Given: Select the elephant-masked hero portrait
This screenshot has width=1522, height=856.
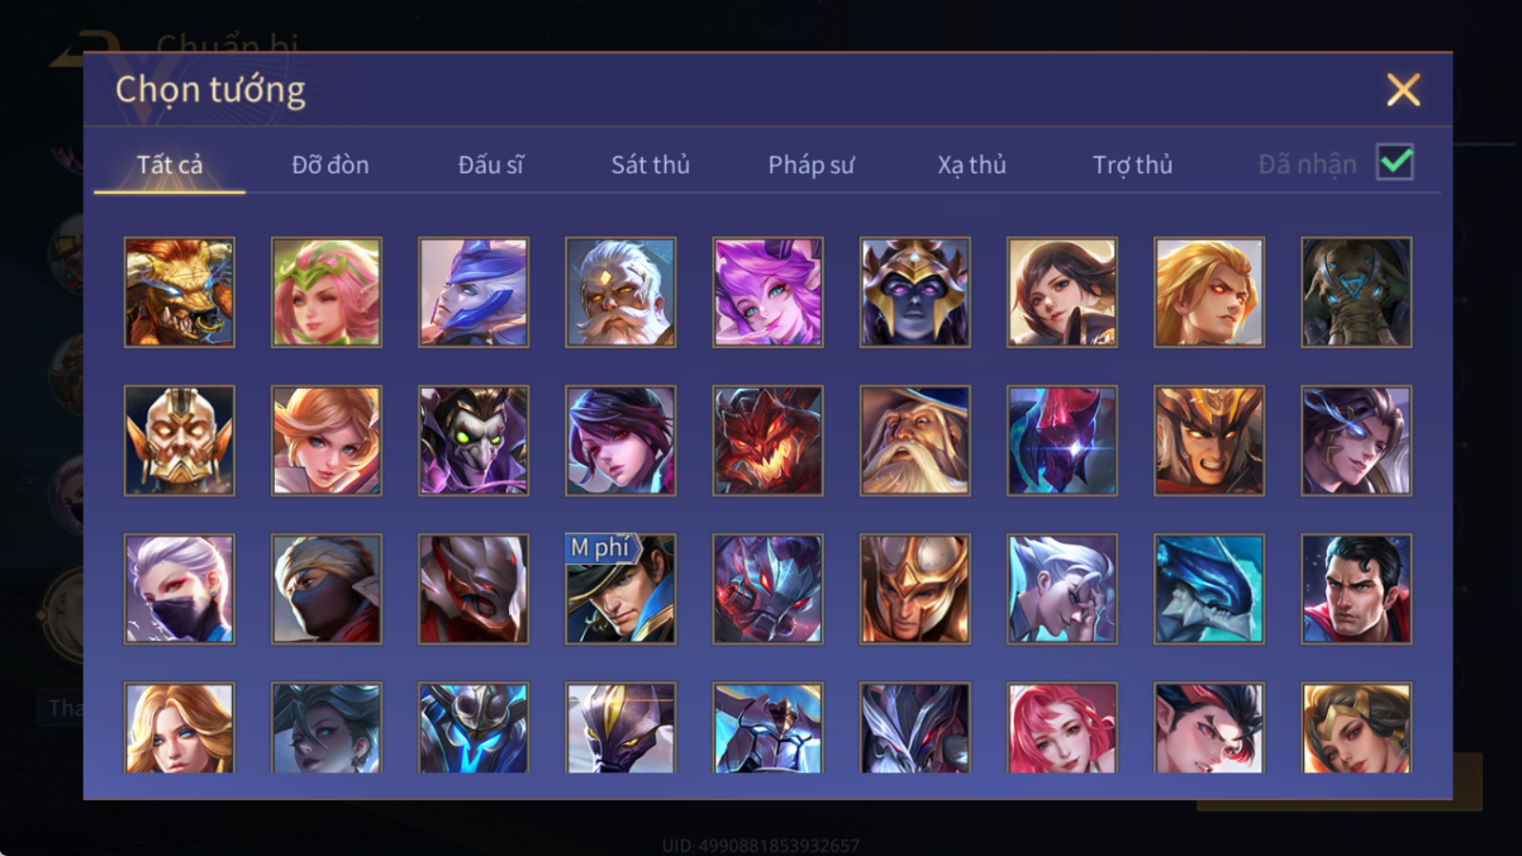Looking at the screenshot, I should 1356,292.
